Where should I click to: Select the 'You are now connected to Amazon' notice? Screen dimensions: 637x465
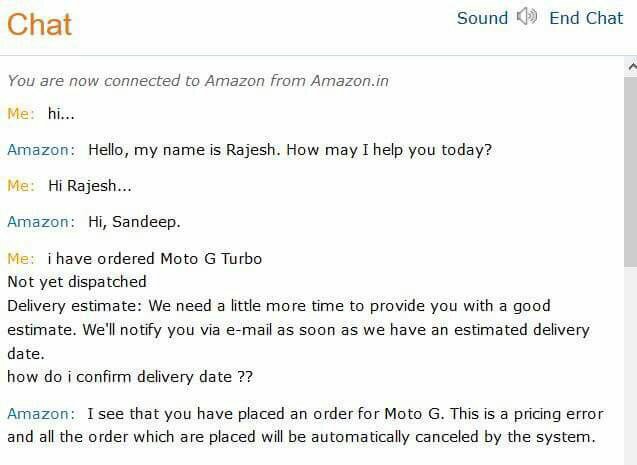[x=198, y=80]
